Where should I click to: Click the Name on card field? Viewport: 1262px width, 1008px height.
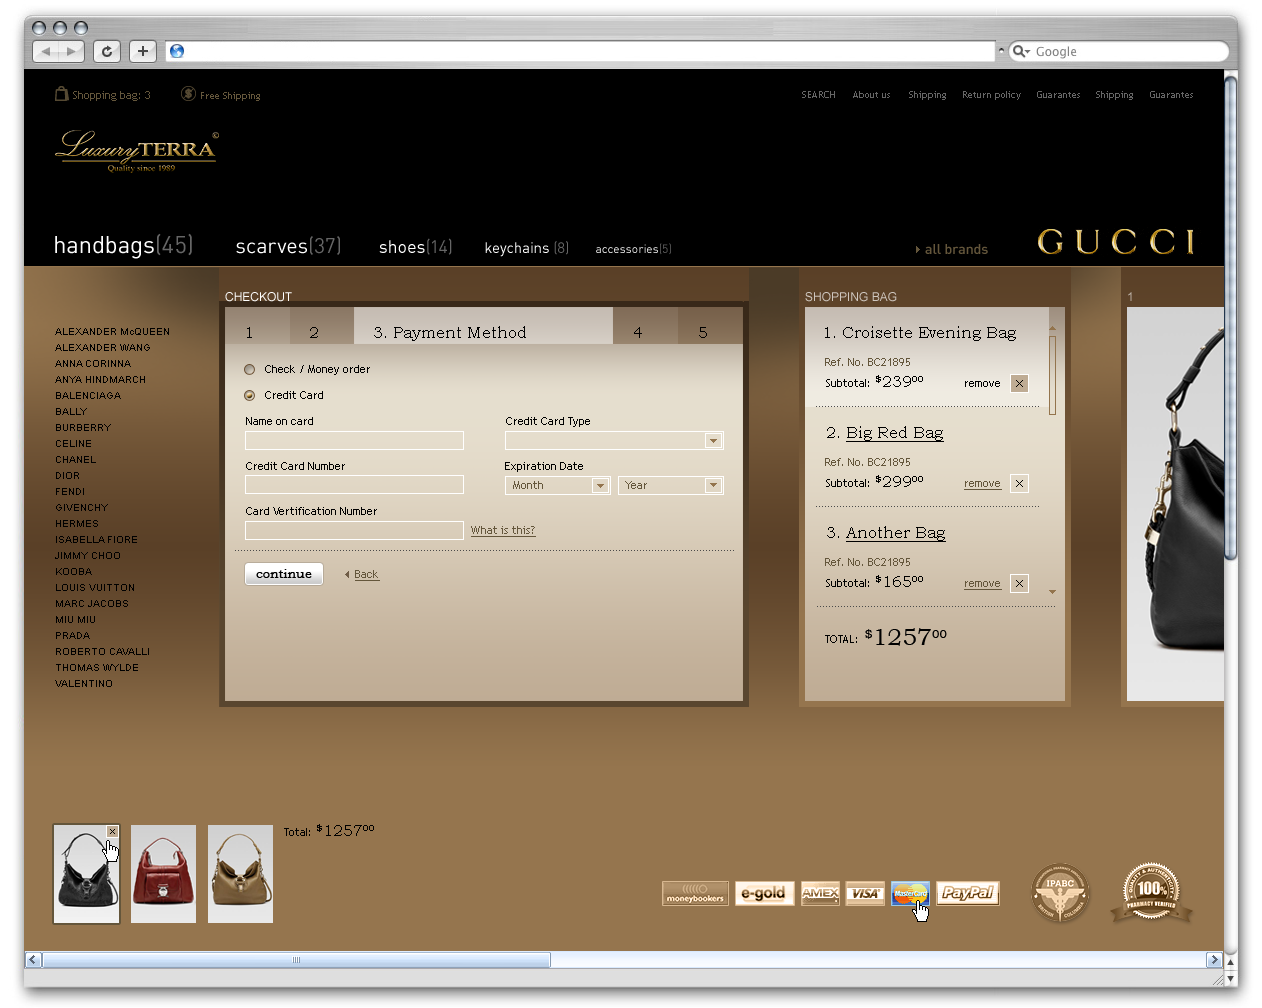point(354,441)
